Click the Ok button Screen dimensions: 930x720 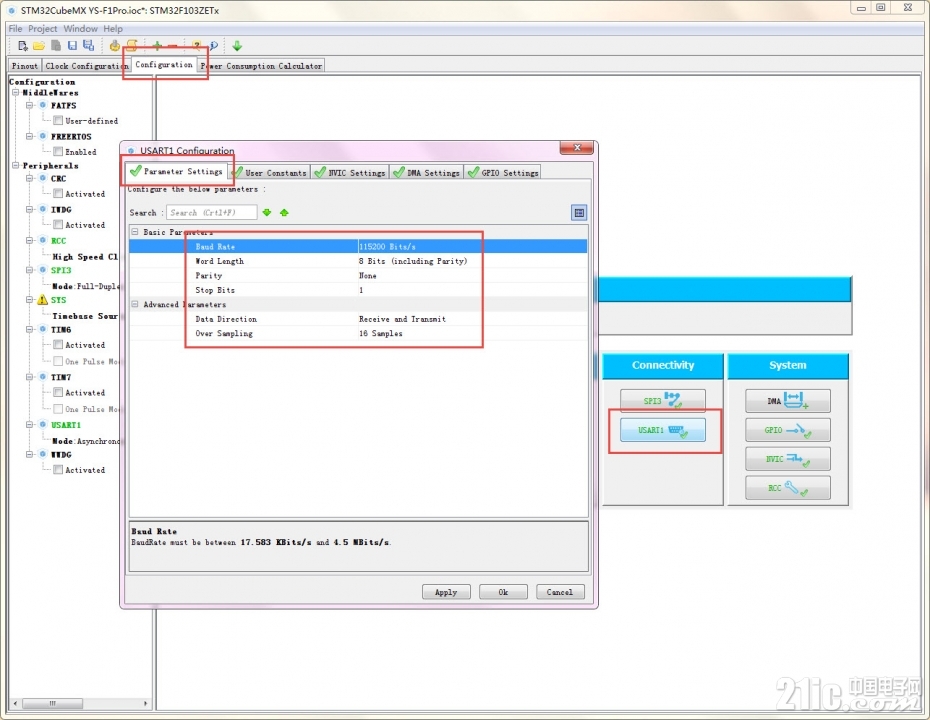point(503,592)
